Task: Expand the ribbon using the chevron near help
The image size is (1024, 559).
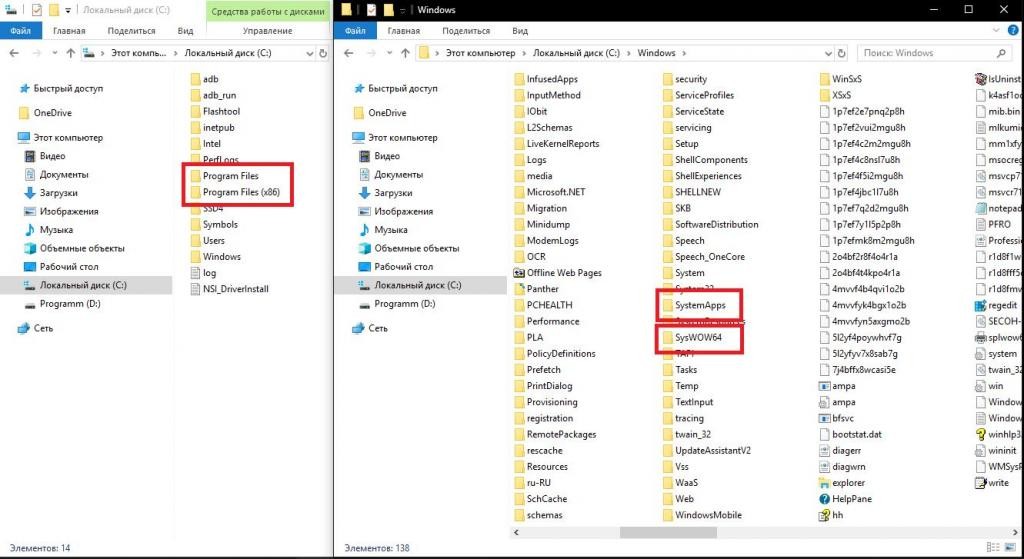Action: click(x=996, y=31)
